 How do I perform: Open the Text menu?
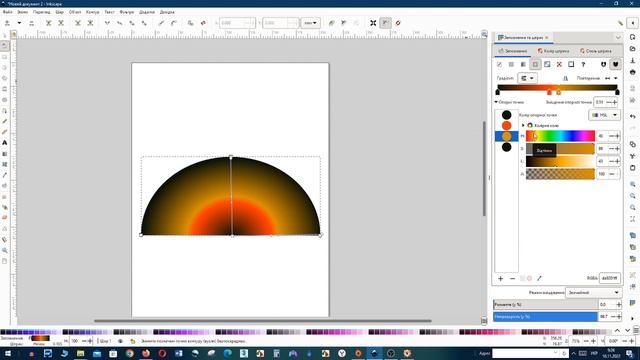[109, 12]
